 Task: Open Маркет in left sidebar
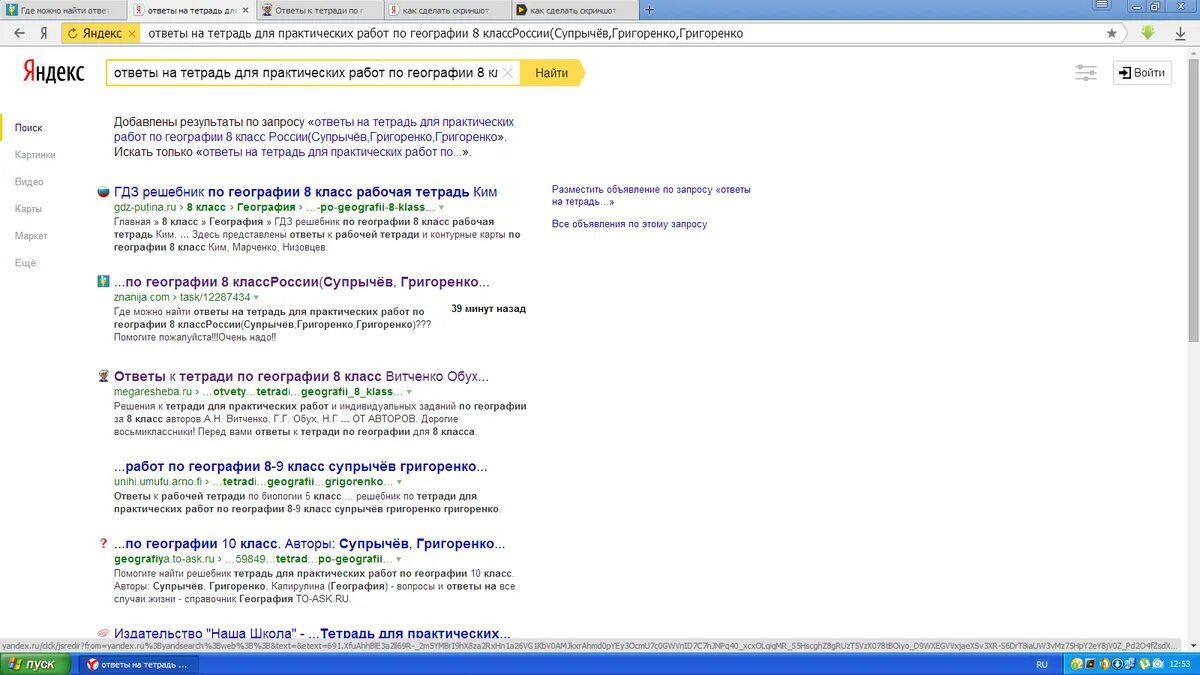pyautogui.click(x=32, y=236)
